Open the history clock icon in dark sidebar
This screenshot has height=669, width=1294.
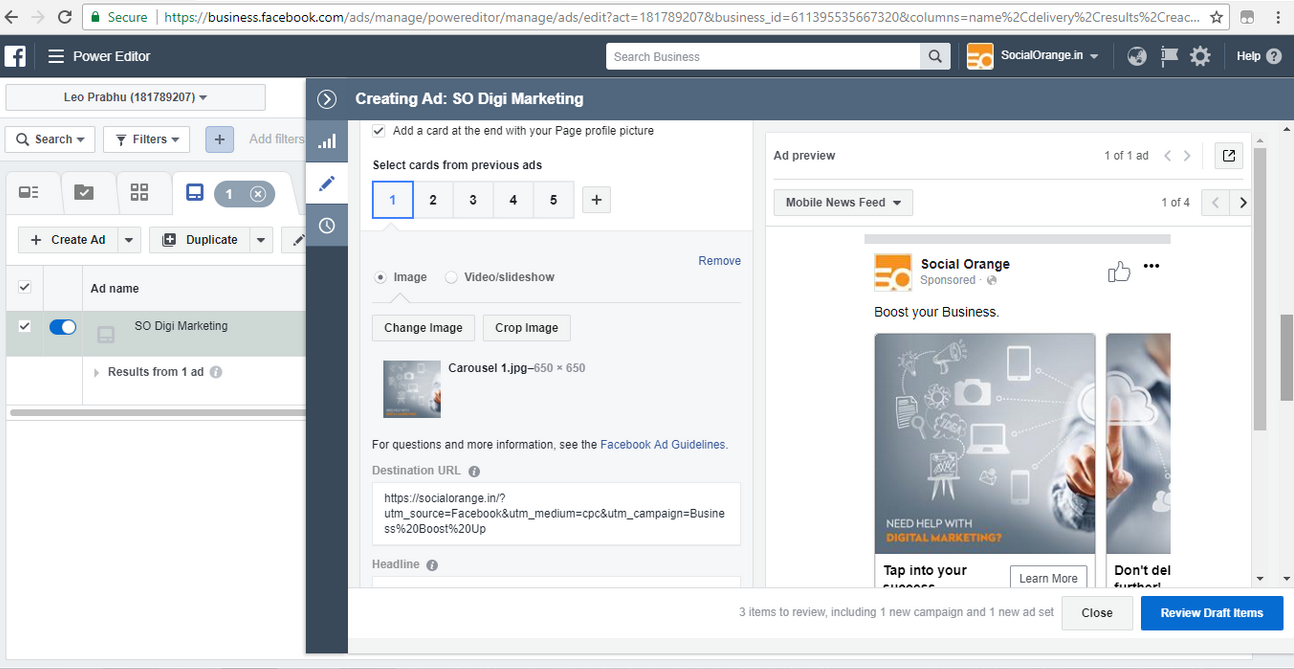pos(327,225)
